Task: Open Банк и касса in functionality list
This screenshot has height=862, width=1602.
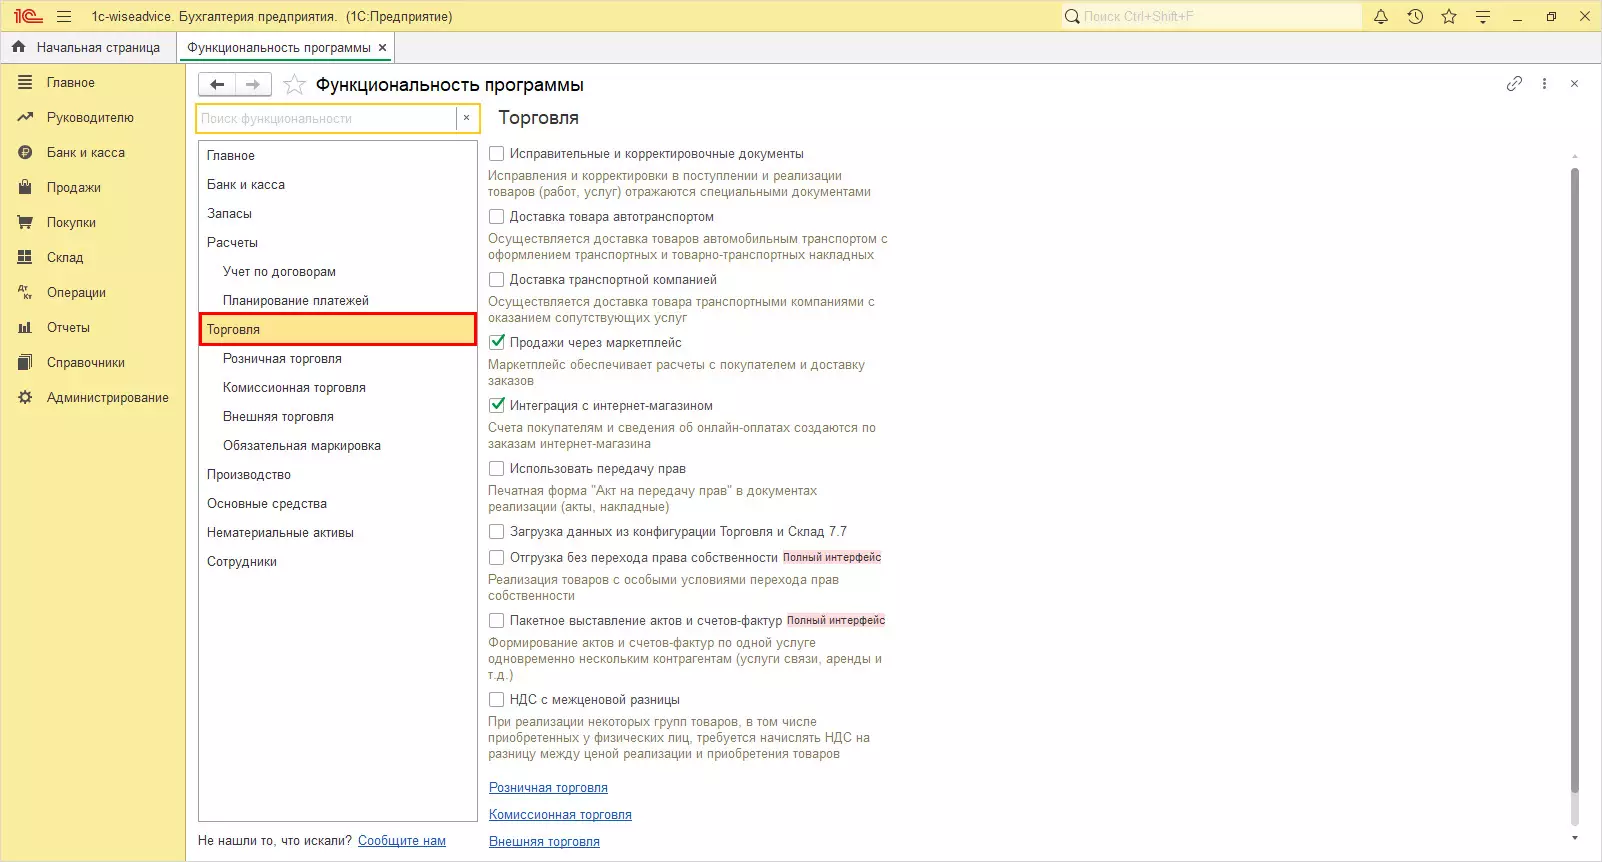Action: tap(338, 184)
